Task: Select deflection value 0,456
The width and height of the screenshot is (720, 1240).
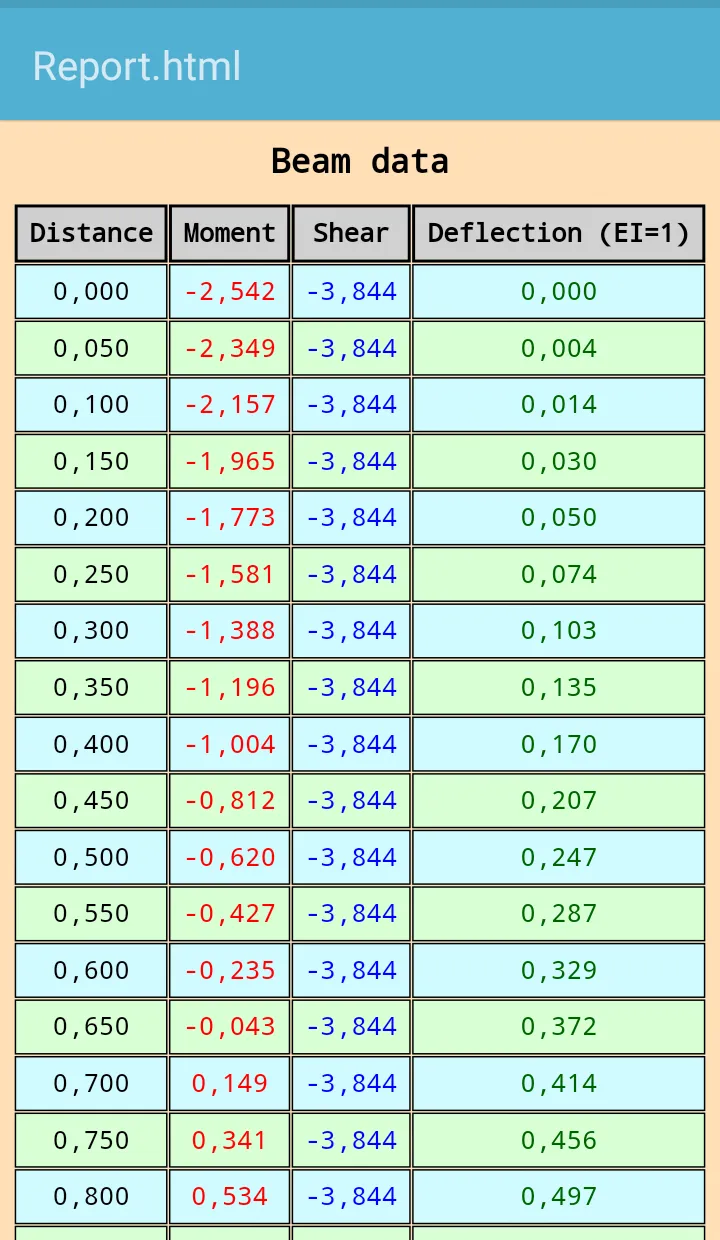Action: coord(559,1140)
